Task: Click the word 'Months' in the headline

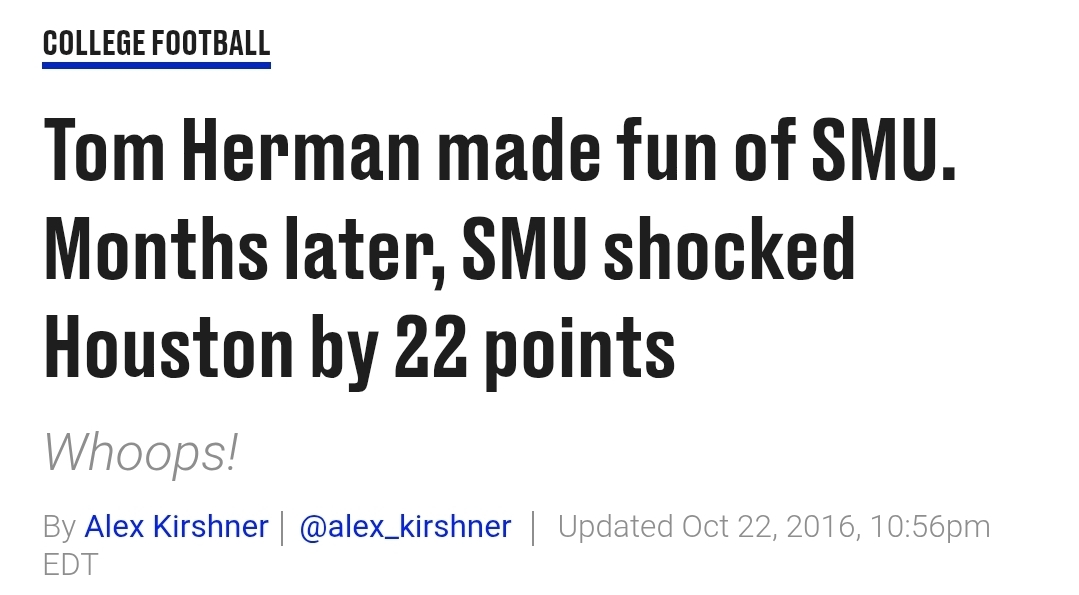Action: pos(156,248)
